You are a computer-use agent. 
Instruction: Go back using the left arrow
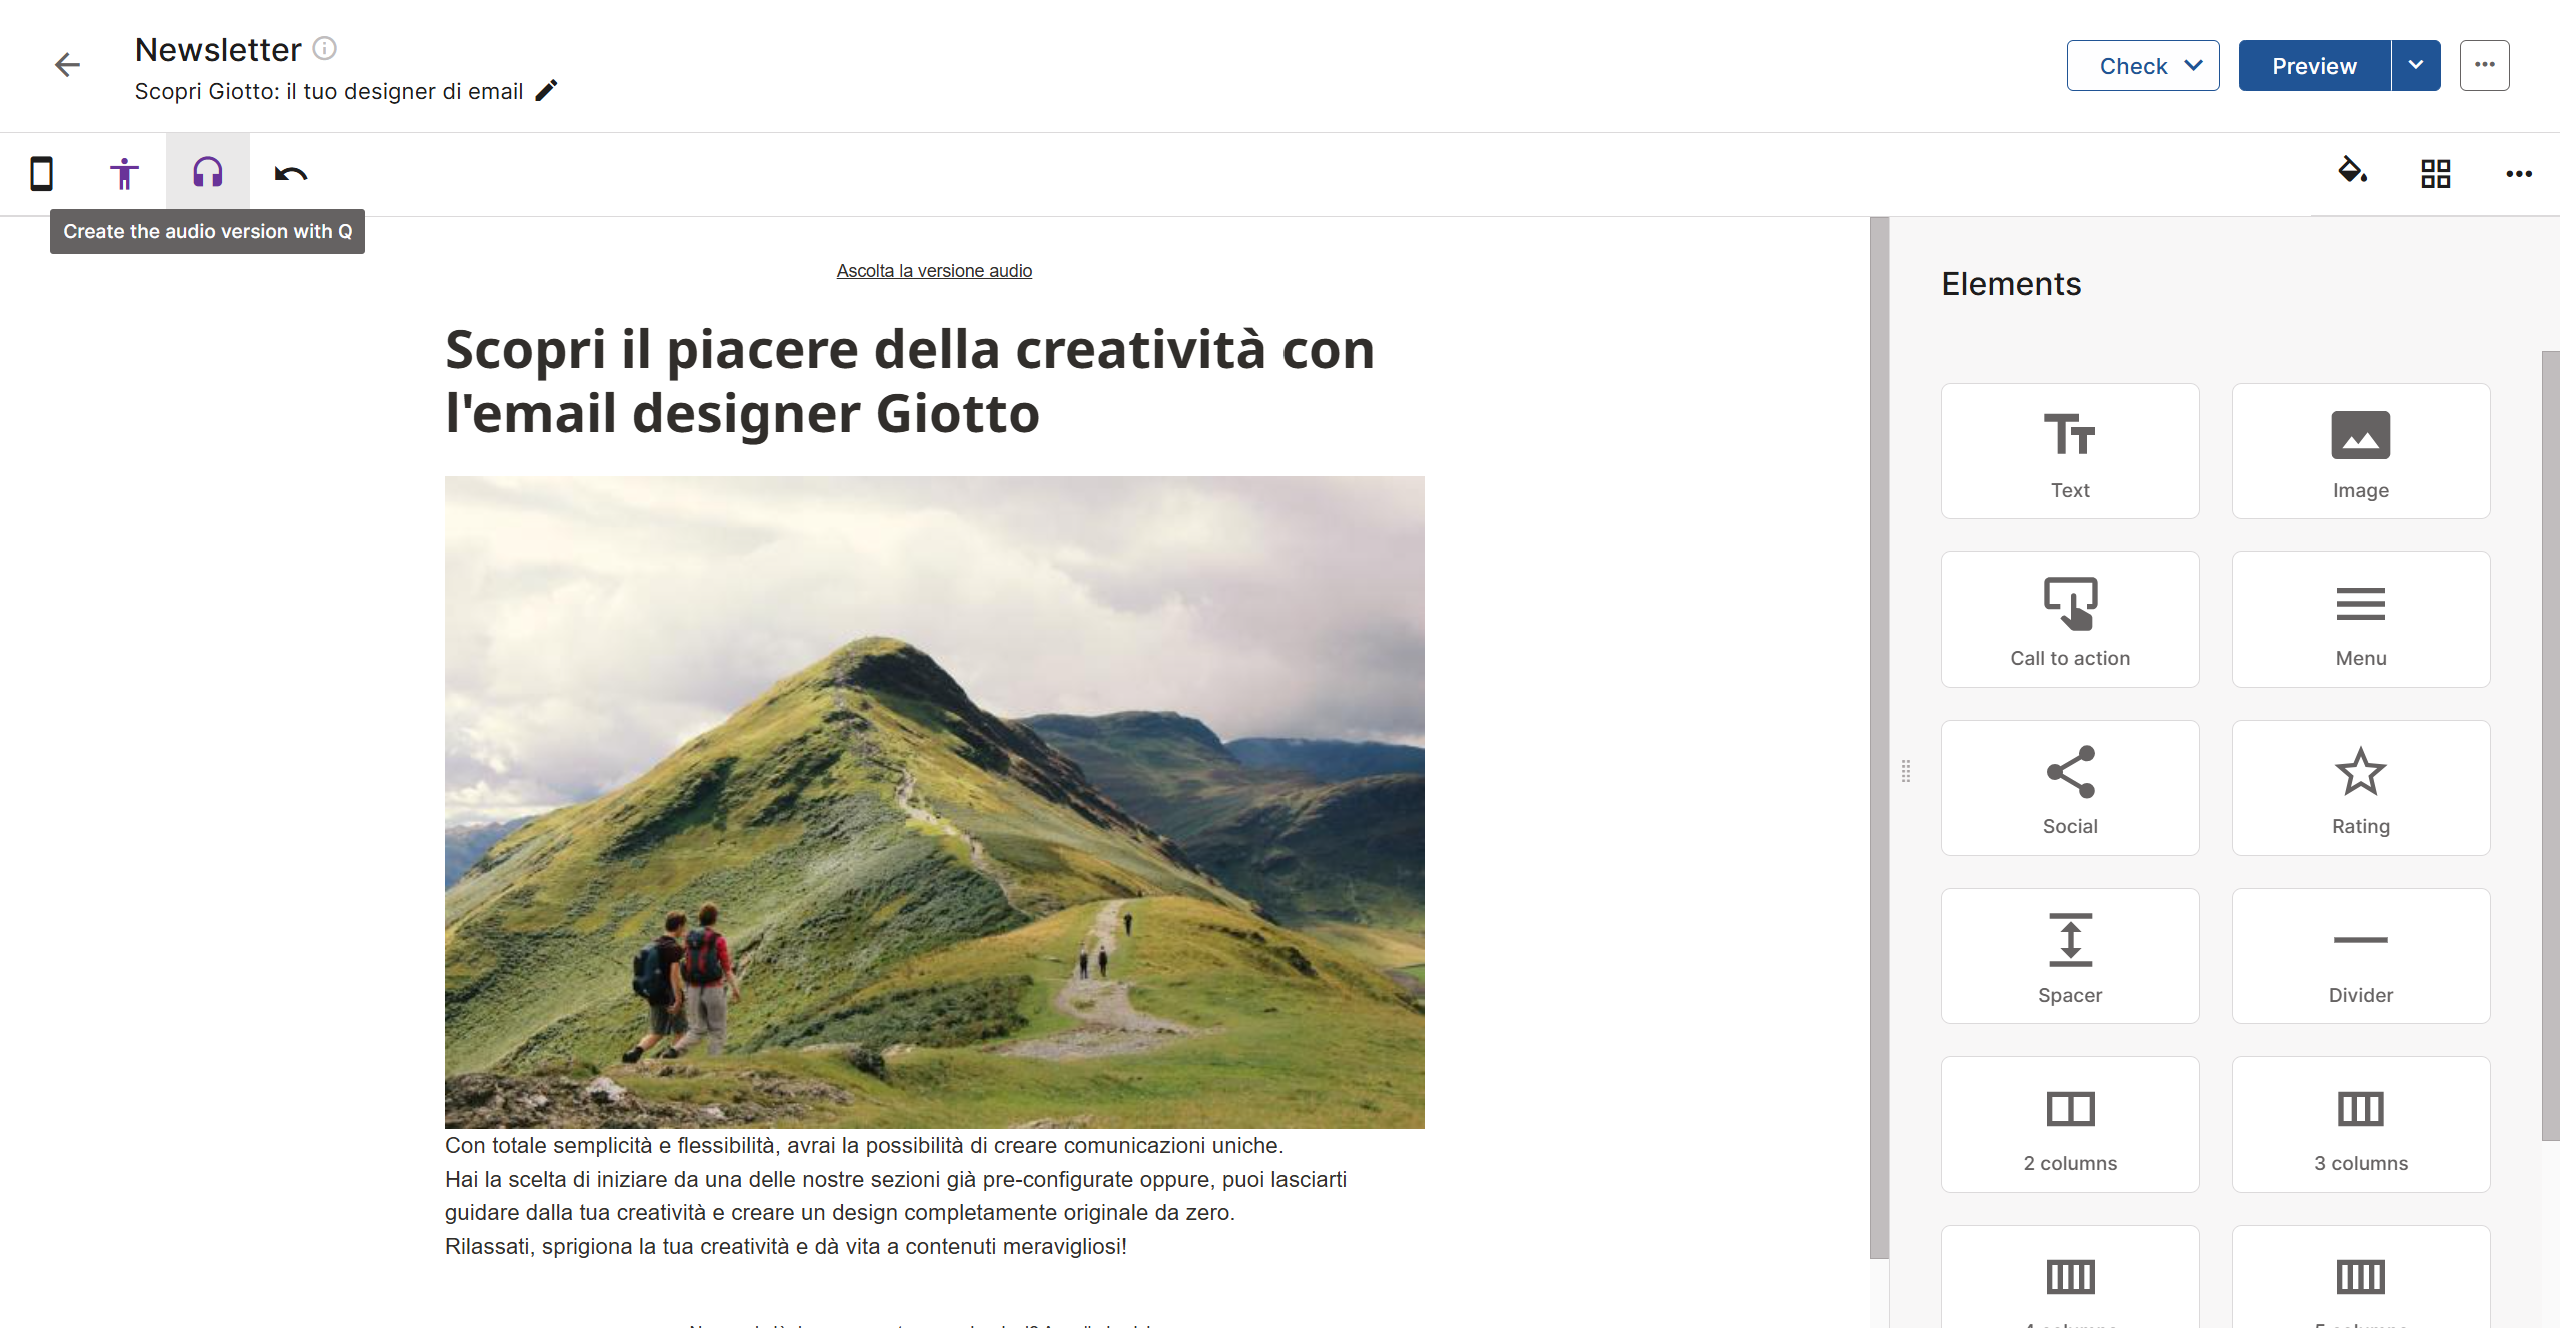pyautogui.click(x=67, y=65)
